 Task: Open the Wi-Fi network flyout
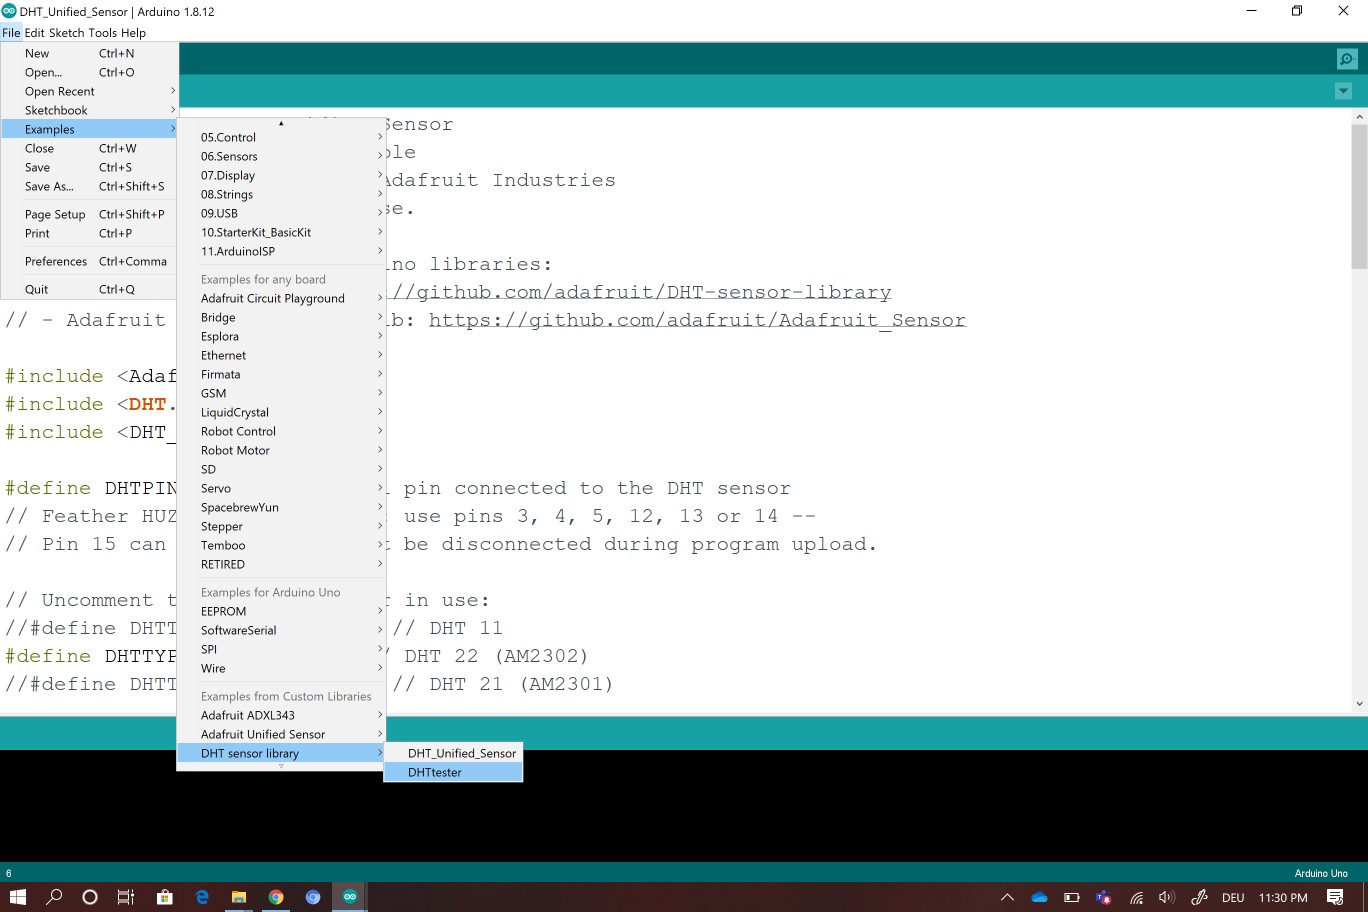[1136, 897]
